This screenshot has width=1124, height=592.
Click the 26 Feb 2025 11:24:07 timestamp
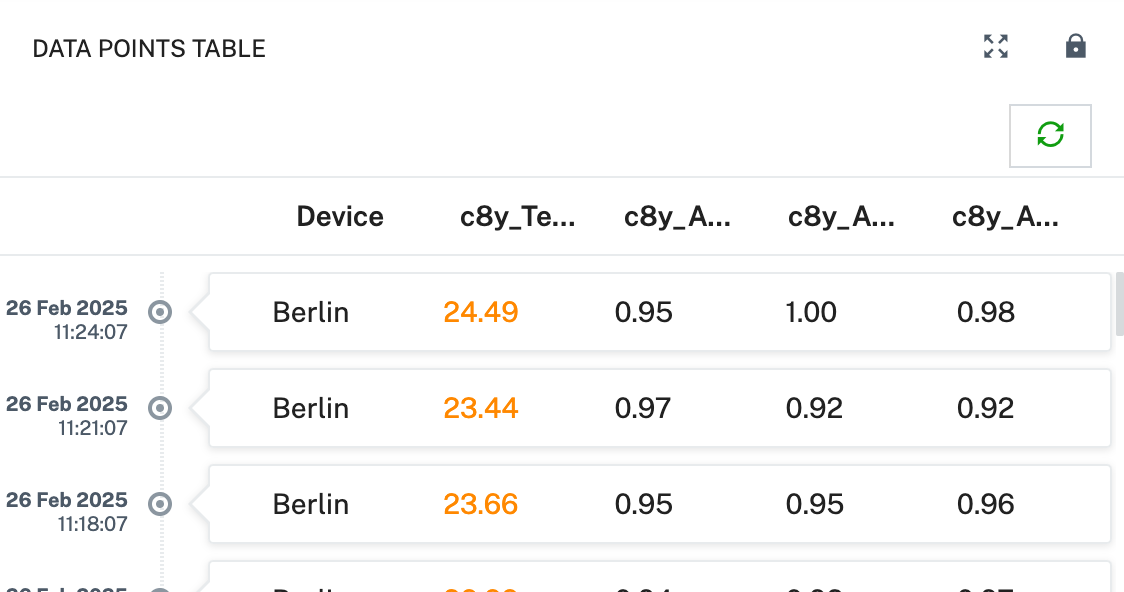pyautogui.click(x=67, y=319)
